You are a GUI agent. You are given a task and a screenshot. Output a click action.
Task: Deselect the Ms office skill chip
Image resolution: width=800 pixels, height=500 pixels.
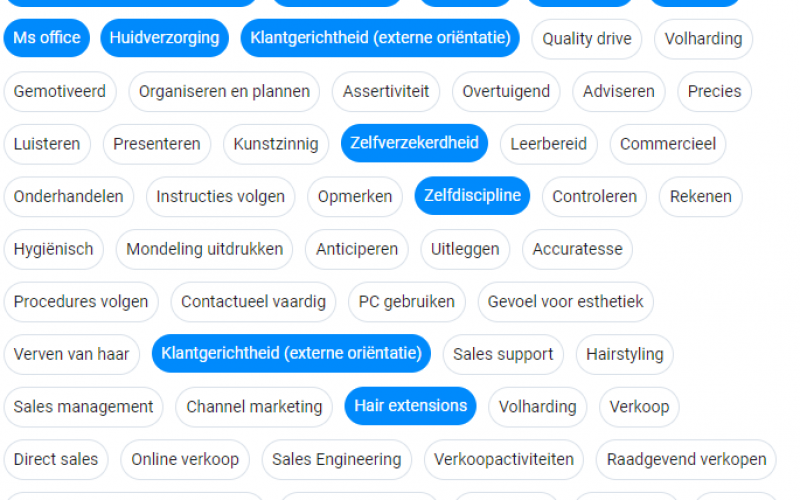pyautogui.click(x=46, y=38)
